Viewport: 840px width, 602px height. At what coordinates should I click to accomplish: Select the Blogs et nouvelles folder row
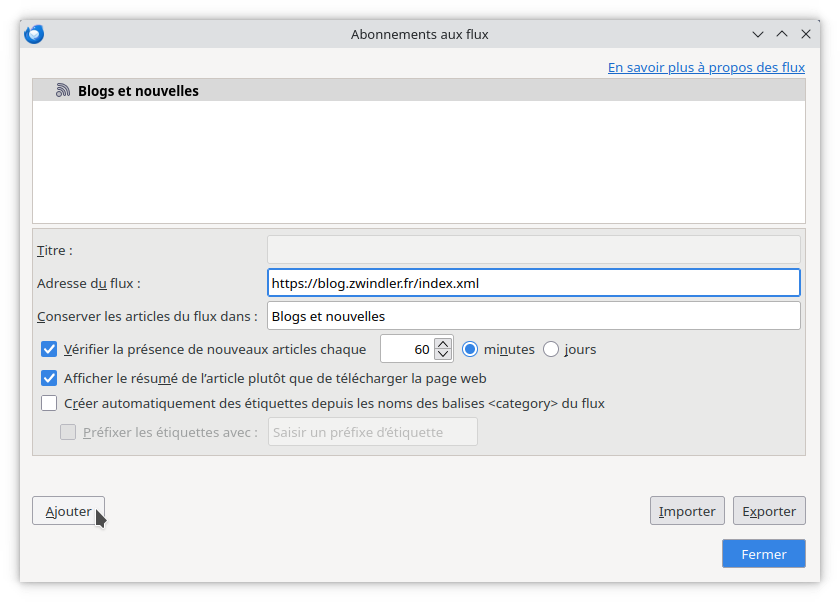(138, 91)
